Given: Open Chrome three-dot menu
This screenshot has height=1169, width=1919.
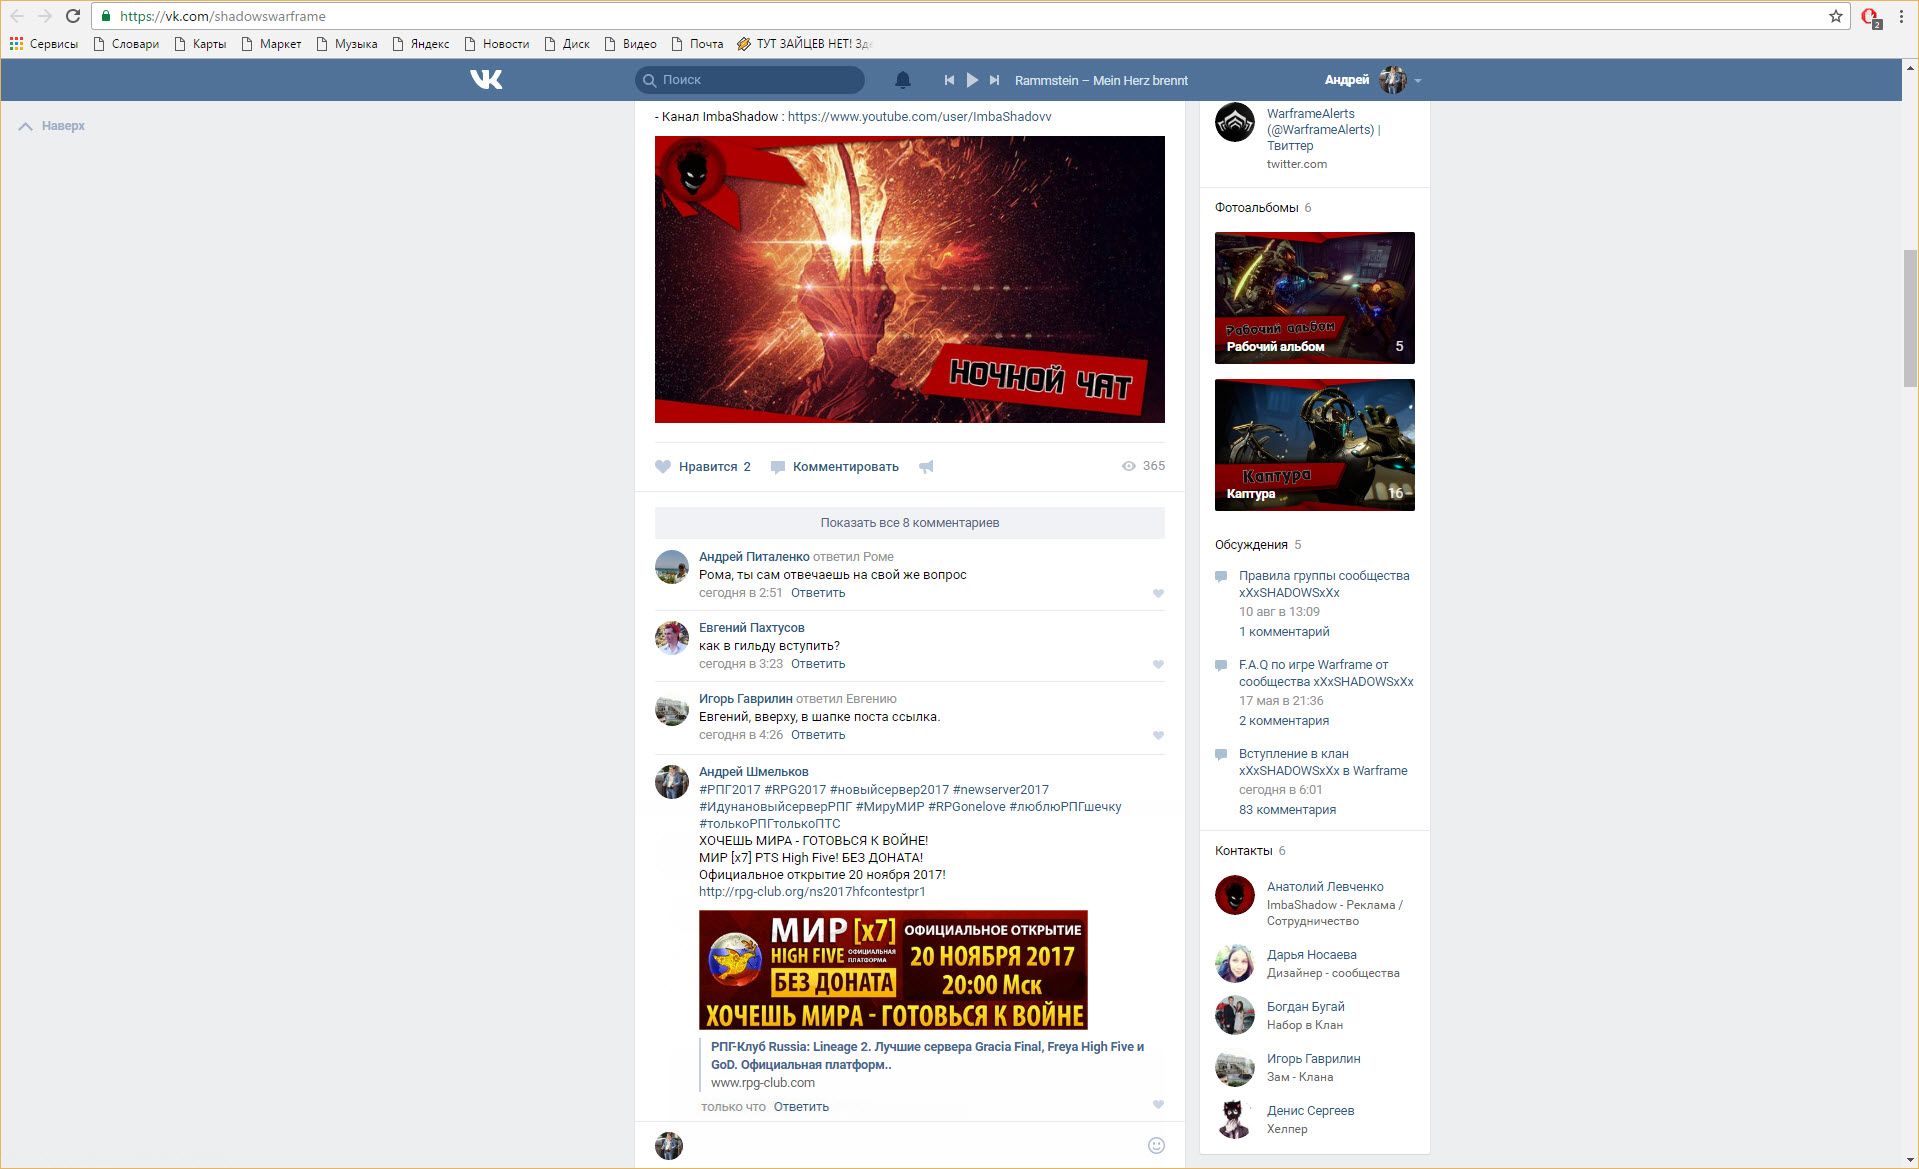Looking at the screenshot, I should (1901, 16).
